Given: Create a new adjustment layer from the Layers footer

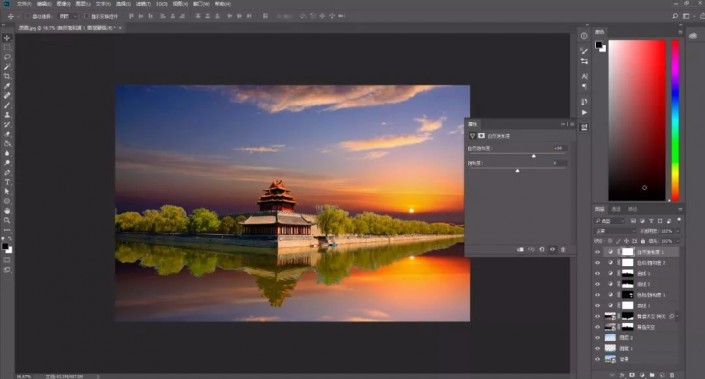Looking at the screenshot, I should (x=642, y=375).
